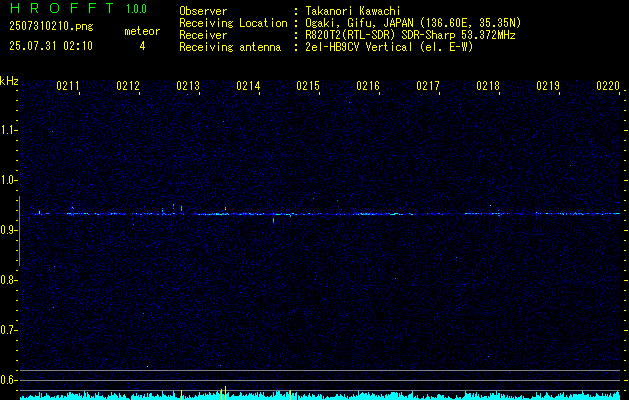Click the Receiving antenna label
This screenshot has width=629, height=400.
230,47
